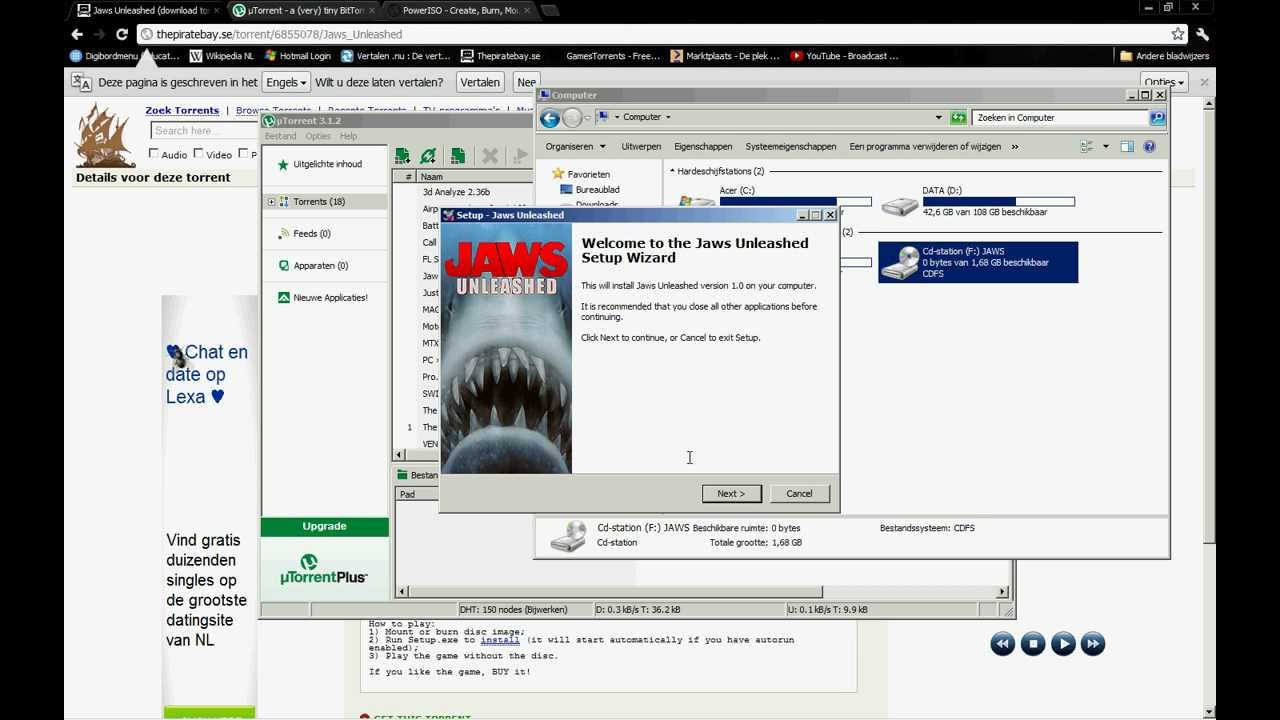Click the Remove torrent X icon in uTorrent
Screen dimensions: 1280x720
tap(490, 156)
